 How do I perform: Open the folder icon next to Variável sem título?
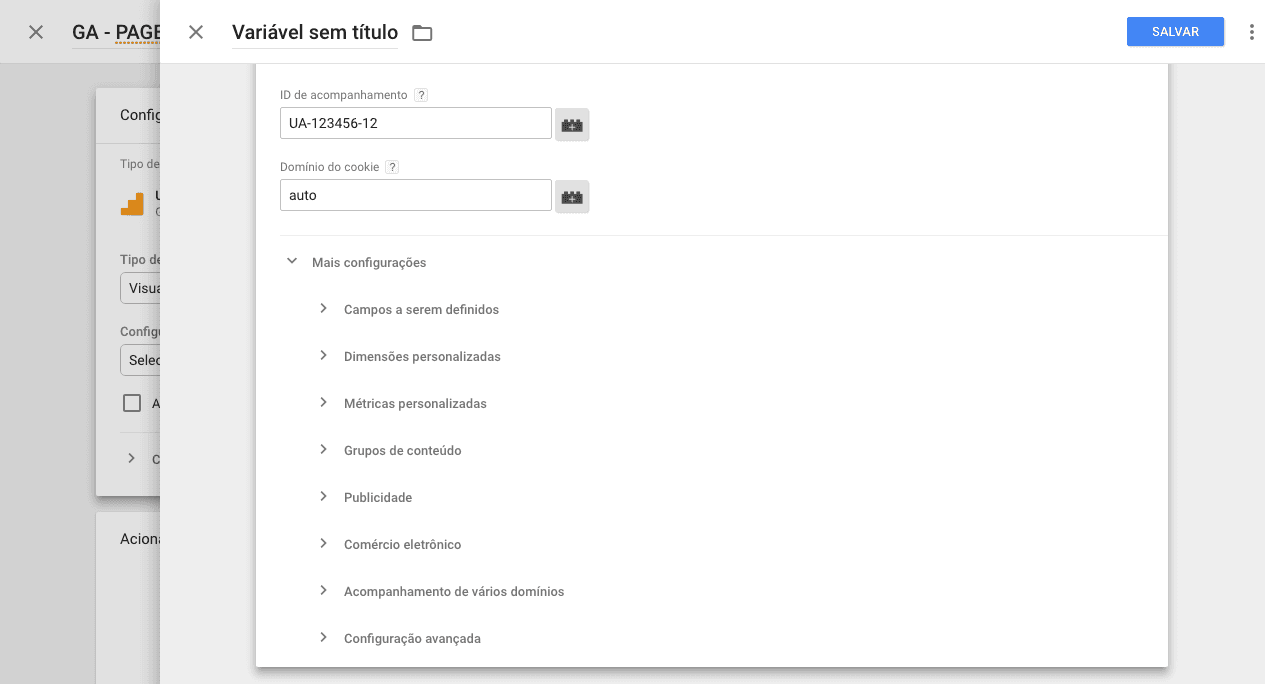pos(421,32)
